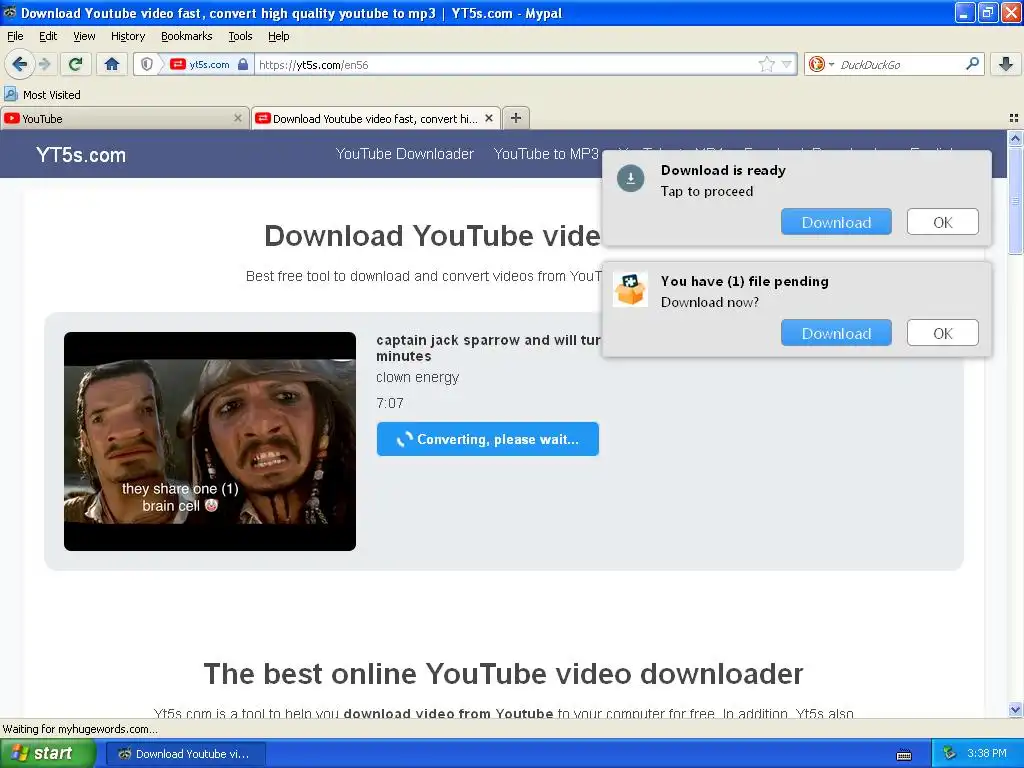Select the Download Youtube taskbar button

(185, 754)
